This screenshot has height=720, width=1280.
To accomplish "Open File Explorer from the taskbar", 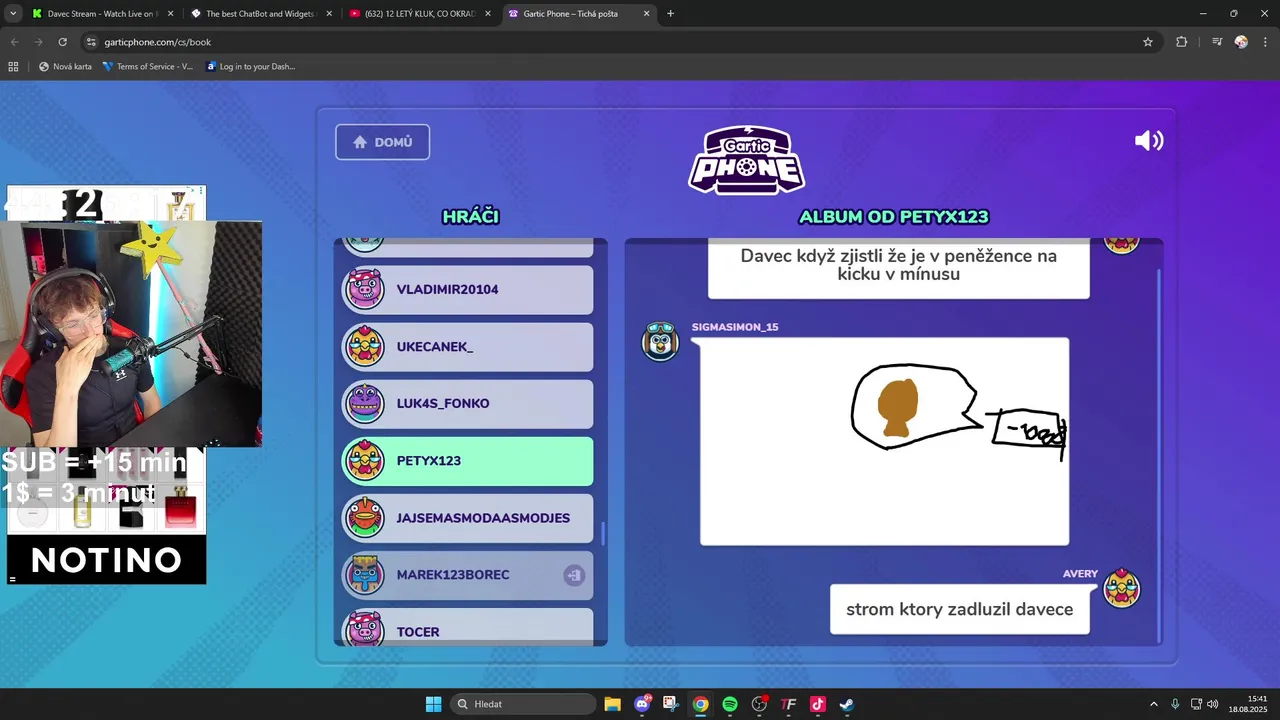I will tap(612, 704).
